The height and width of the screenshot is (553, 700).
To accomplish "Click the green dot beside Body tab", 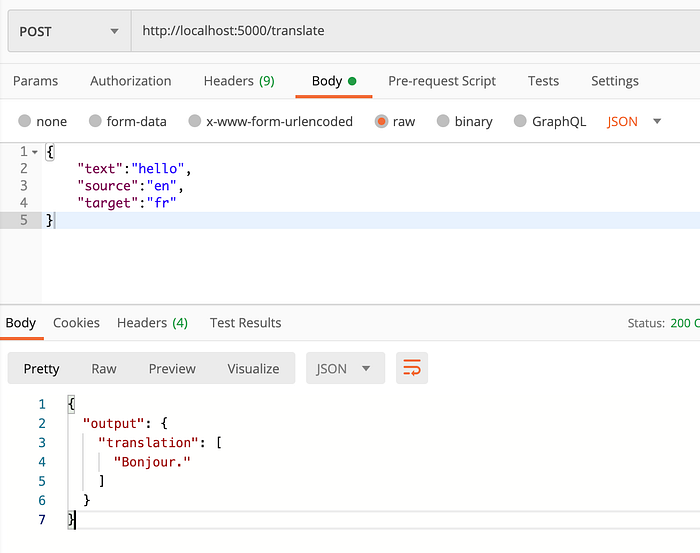I will tap(352, 81).
